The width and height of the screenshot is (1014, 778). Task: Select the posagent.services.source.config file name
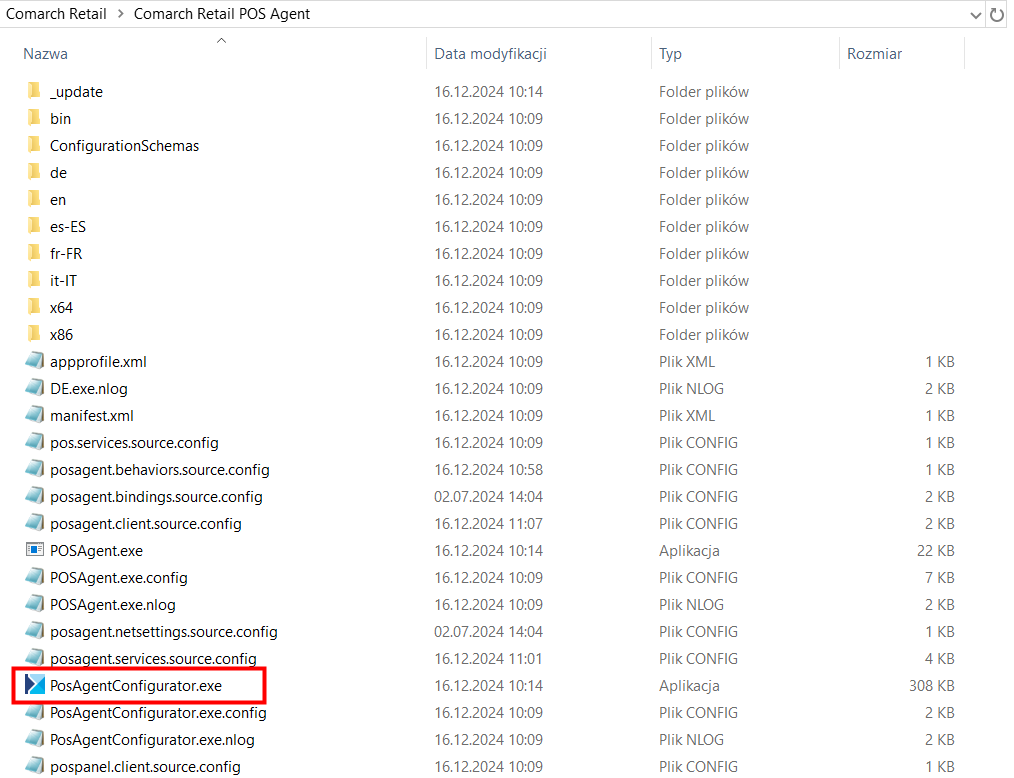(x=153, y=658)
